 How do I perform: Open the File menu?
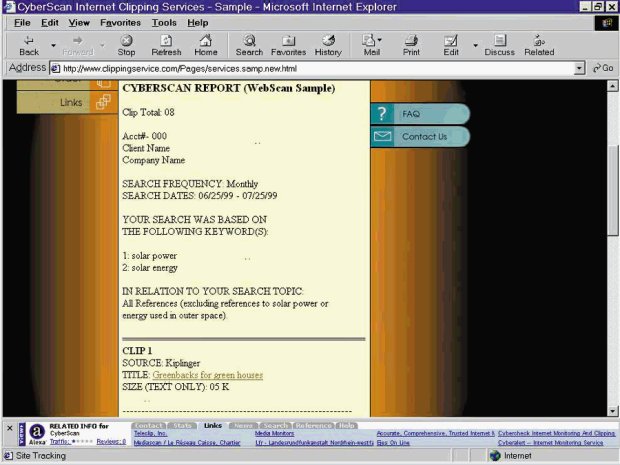point(22,23)
